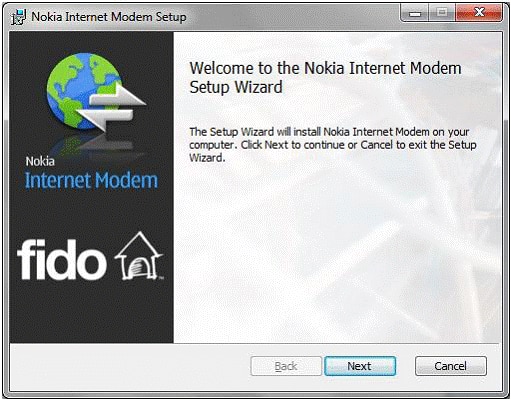
Task: Click the disabled maximize window button
Action: (x=442, y=13)
